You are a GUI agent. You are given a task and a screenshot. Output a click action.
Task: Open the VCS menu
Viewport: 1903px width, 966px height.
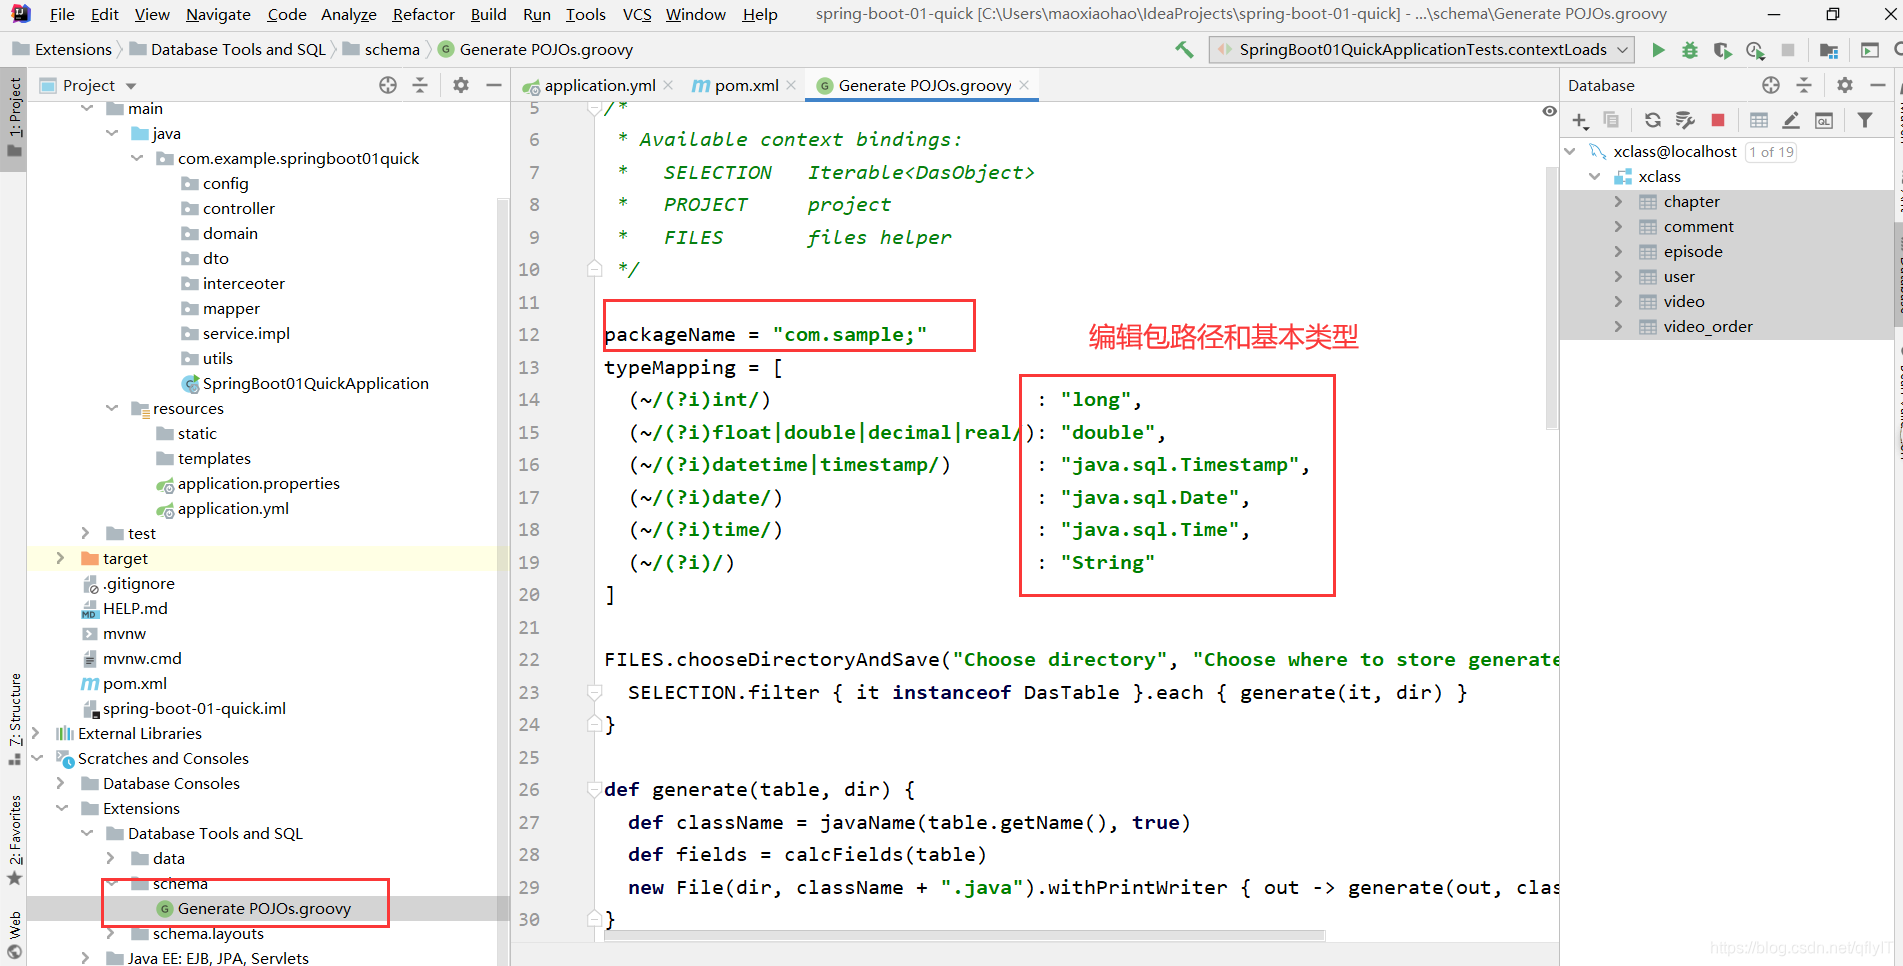click(636, 14)
